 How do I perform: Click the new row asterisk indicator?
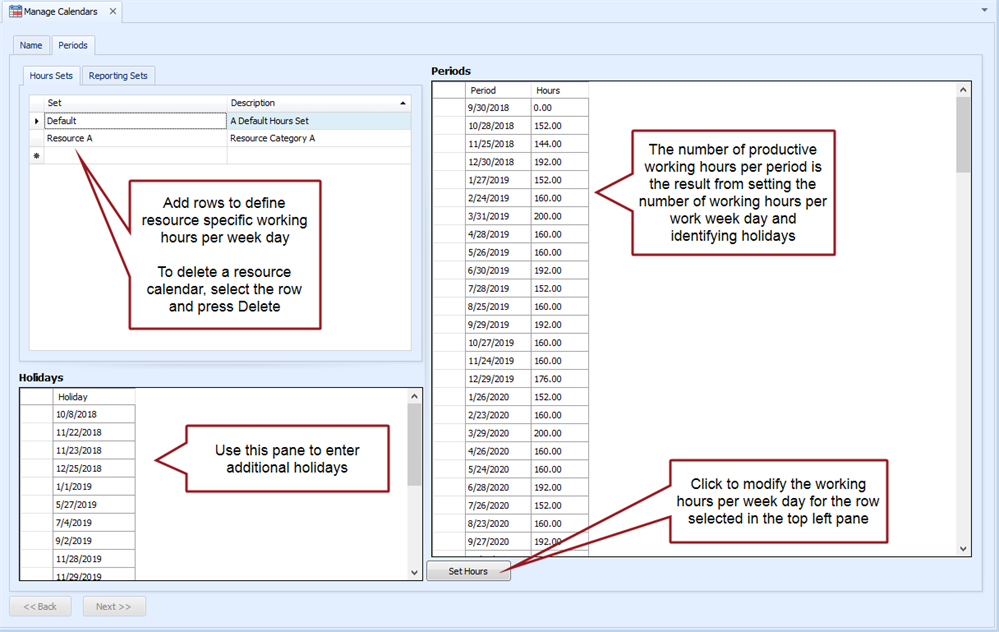point(37,156)
